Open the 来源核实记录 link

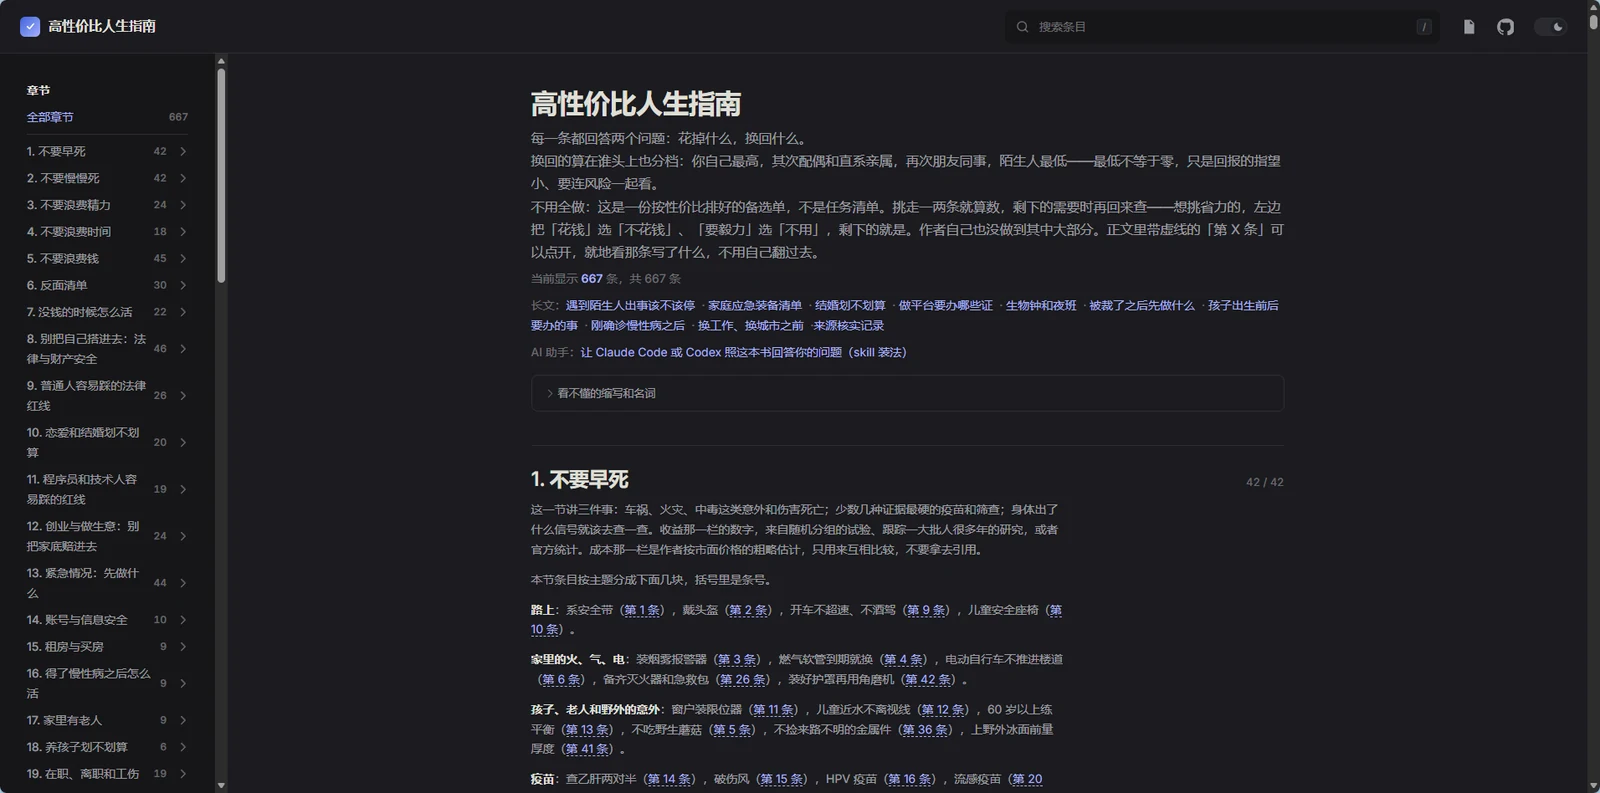click(x=848, y=326)
